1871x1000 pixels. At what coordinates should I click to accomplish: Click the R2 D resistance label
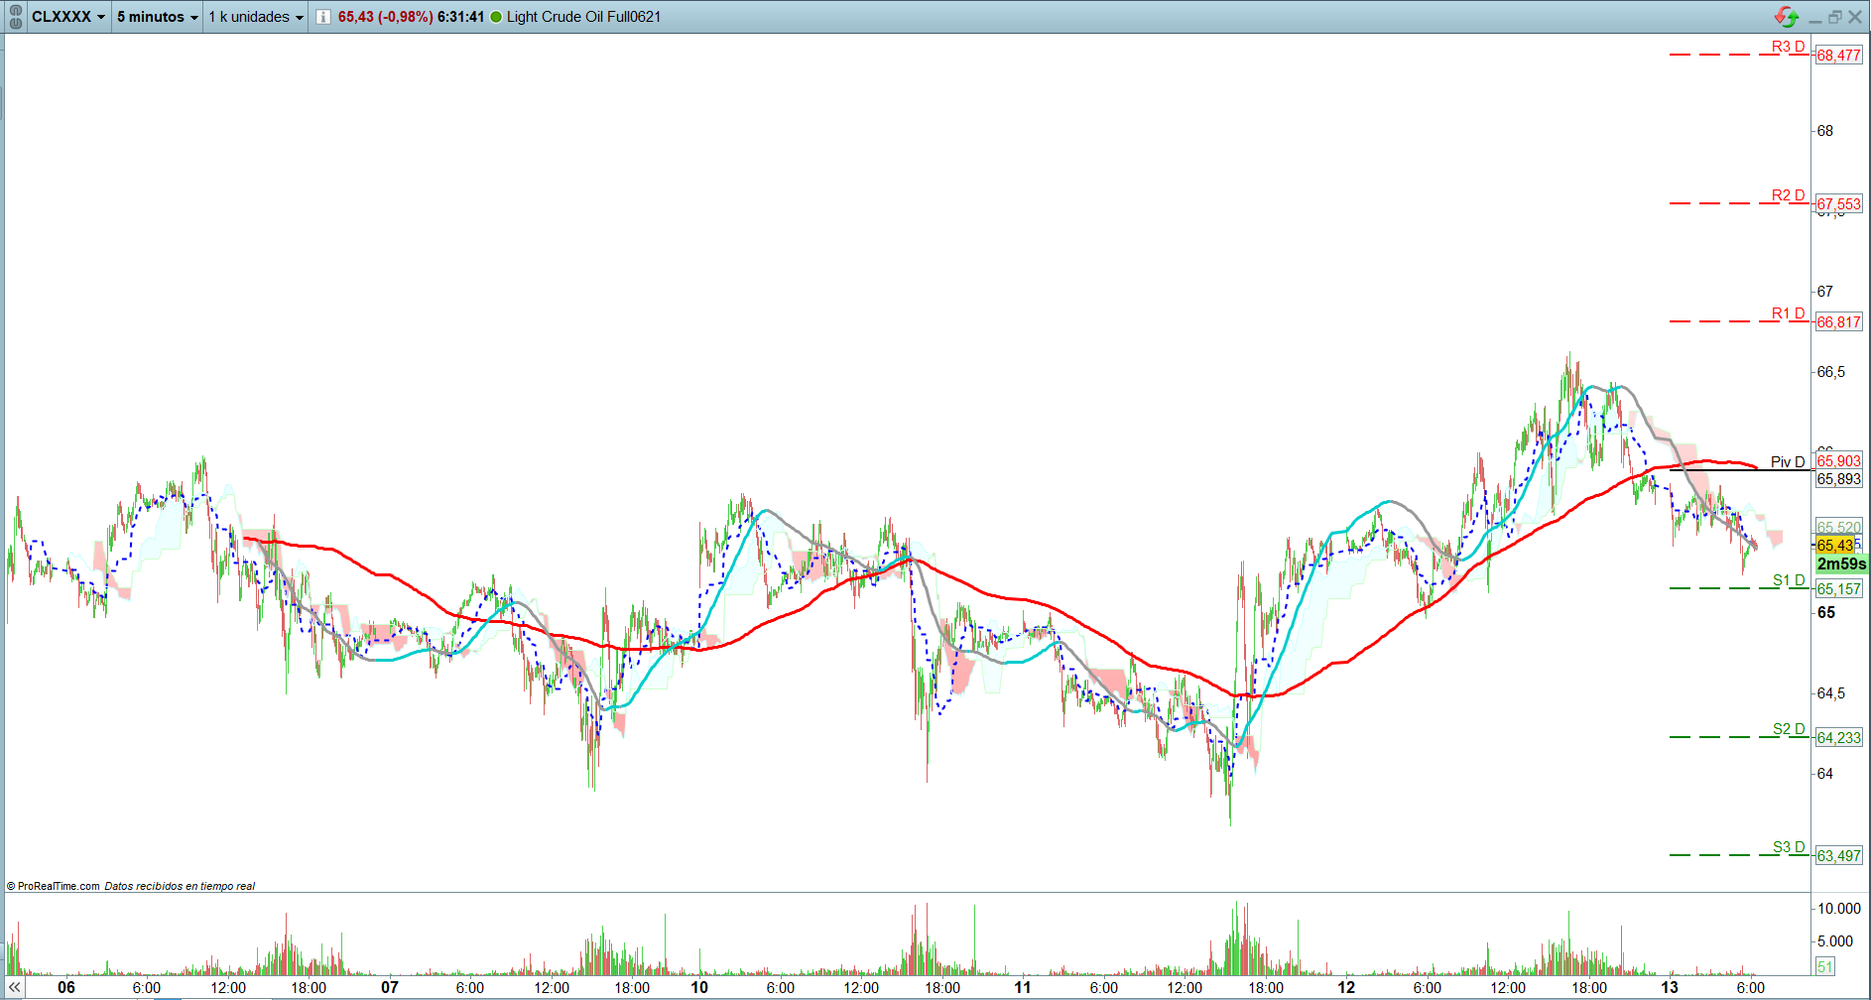(x=1788, y=195)
